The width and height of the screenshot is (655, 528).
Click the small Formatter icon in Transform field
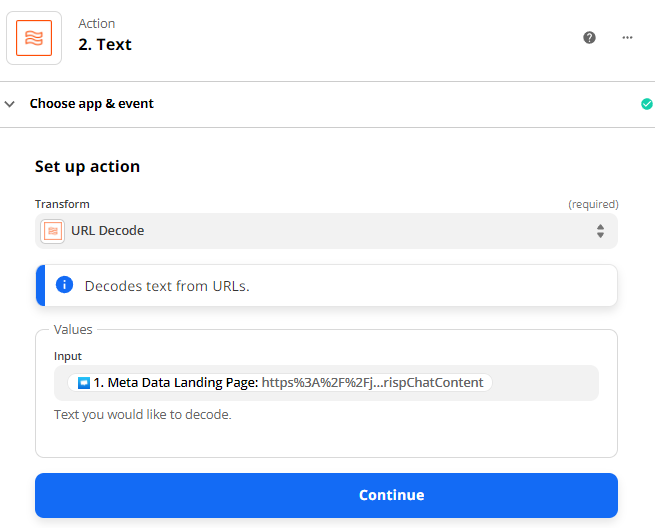(x=53, y=231)
